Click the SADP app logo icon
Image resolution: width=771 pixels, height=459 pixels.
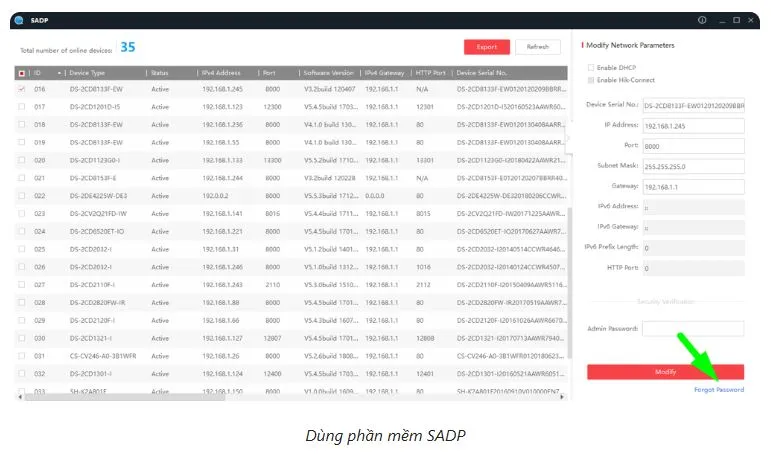[20, 19]
